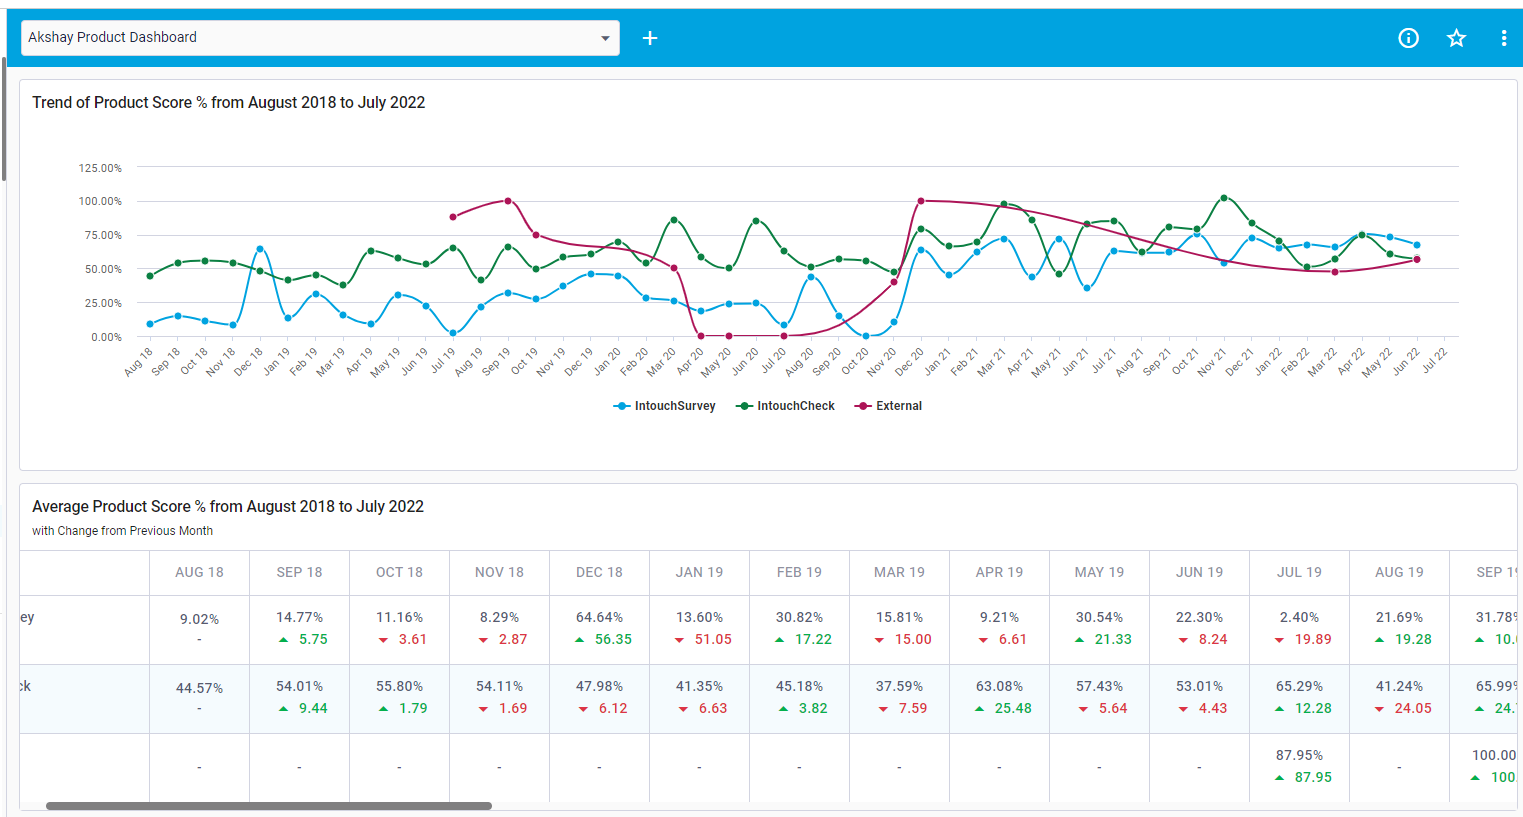Select the JUL 19 column header

coord(1299,572)
